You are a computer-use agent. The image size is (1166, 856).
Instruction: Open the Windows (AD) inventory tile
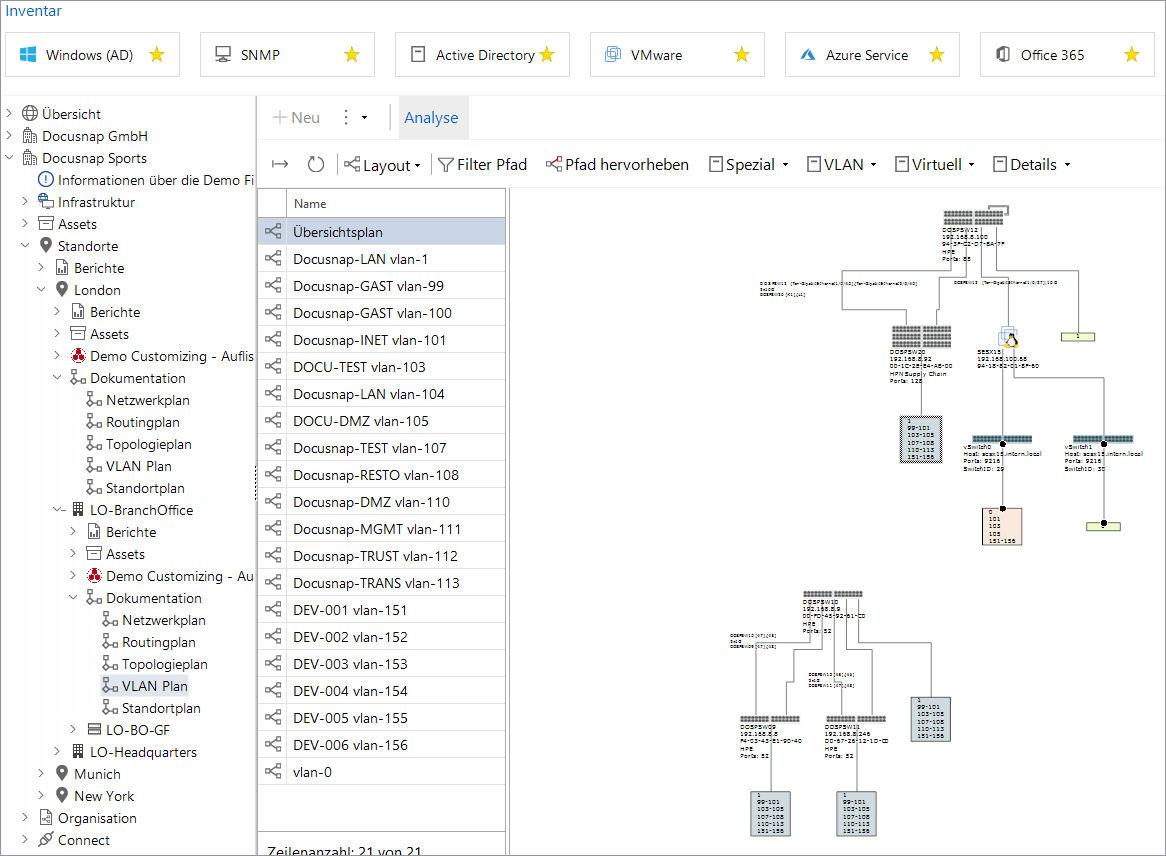[x=92, y=54]
